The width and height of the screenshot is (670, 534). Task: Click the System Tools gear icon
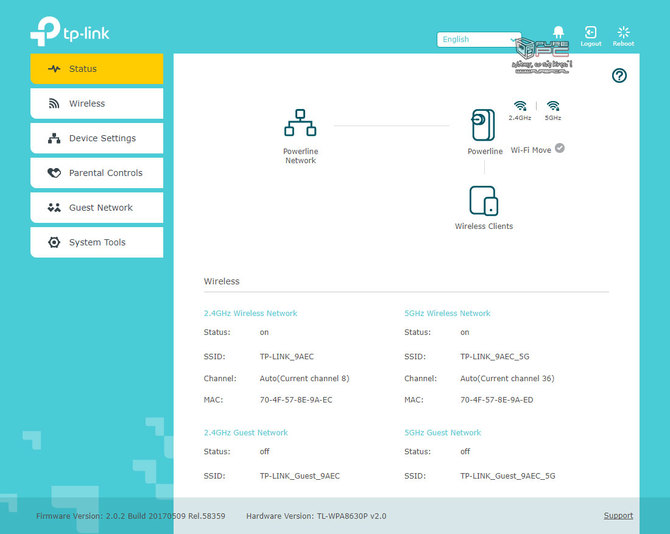(x=54, y=242)
